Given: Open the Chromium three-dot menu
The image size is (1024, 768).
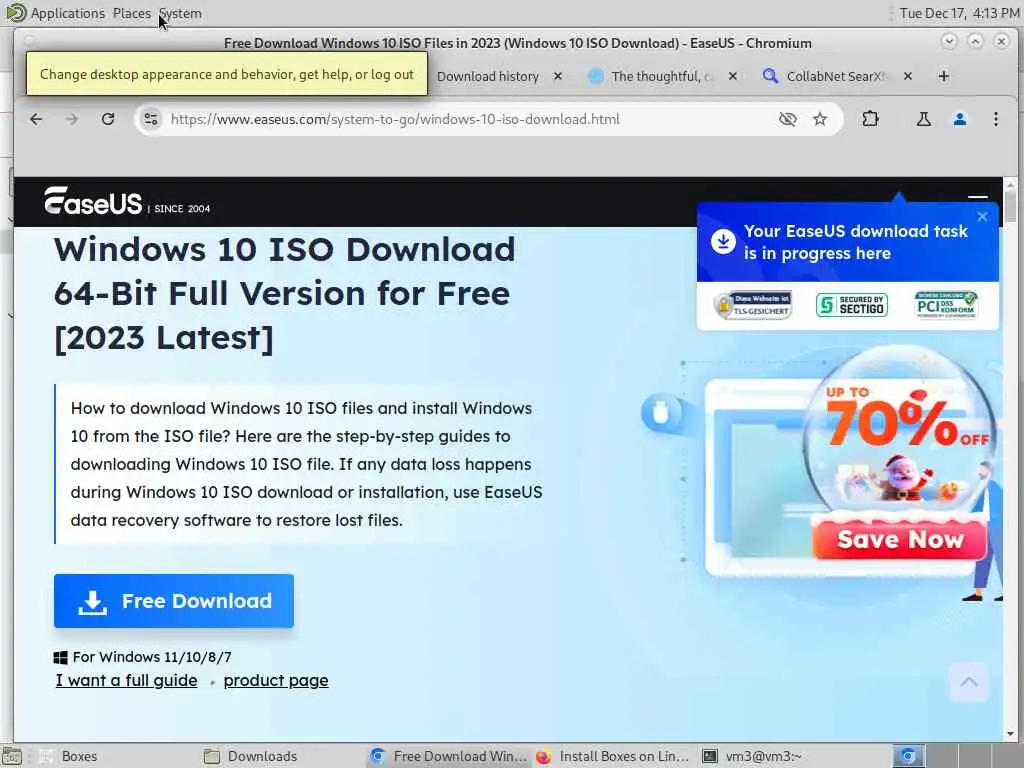Looking at the screenshot, I should pyautogui.click(x=995, y=119).
